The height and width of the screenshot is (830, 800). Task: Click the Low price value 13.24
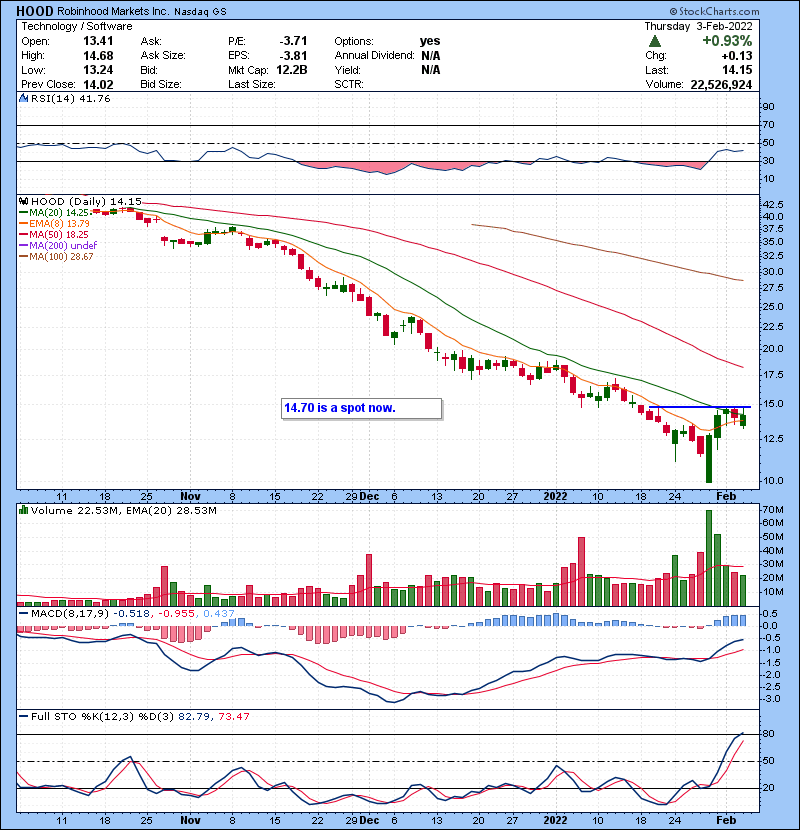point(98,70)
